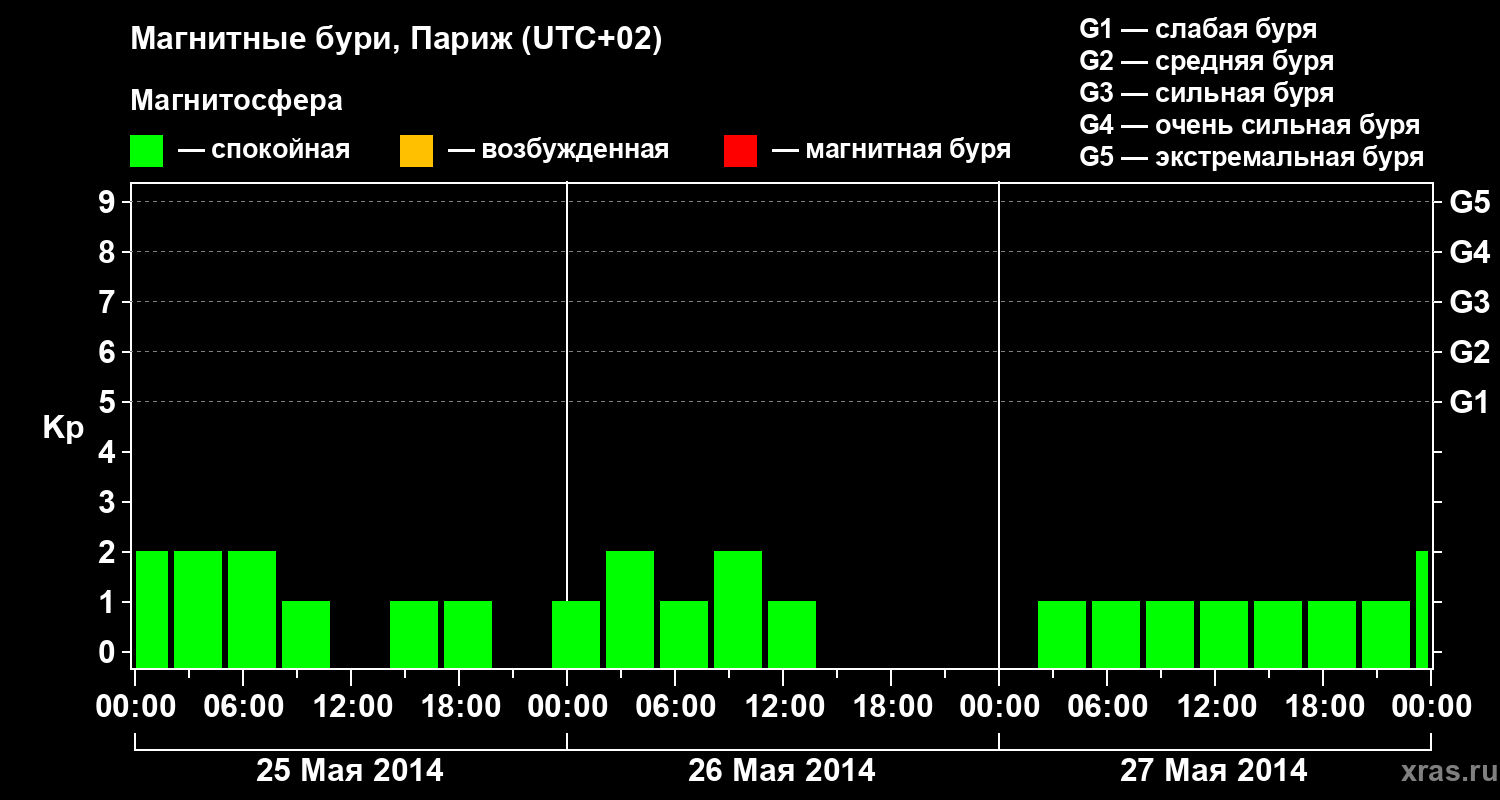Image resolution: width=1500 pixels, height=800 pixels.
Task: Click the '18:00' time label for 26 Мая
Action: (x=892, y=706)
